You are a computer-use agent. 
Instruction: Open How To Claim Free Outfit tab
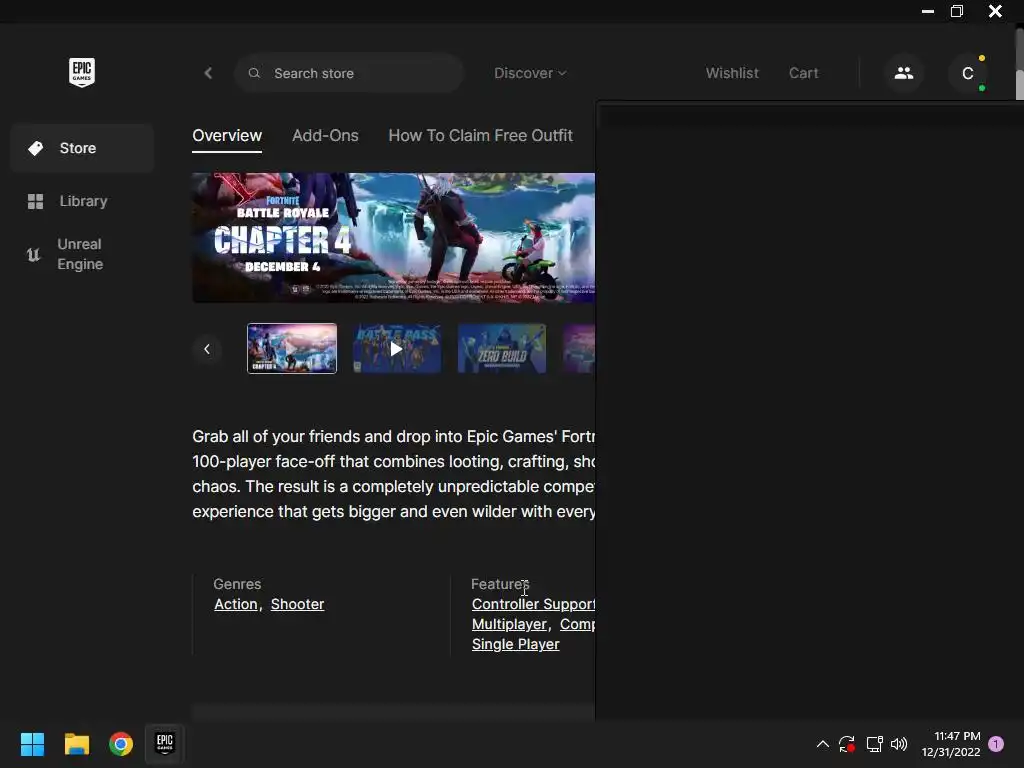[480, 136]
